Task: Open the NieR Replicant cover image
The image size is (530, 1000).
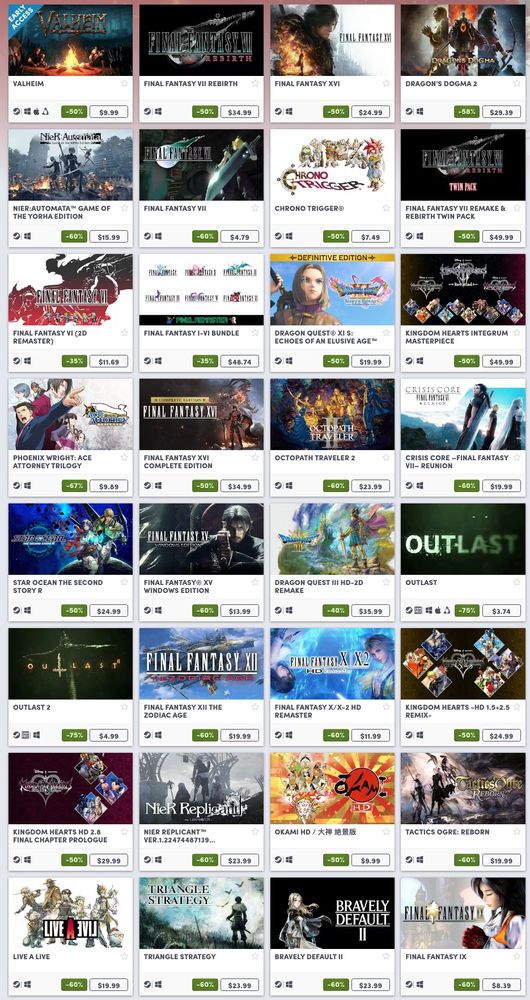Action: click(202, 788)
